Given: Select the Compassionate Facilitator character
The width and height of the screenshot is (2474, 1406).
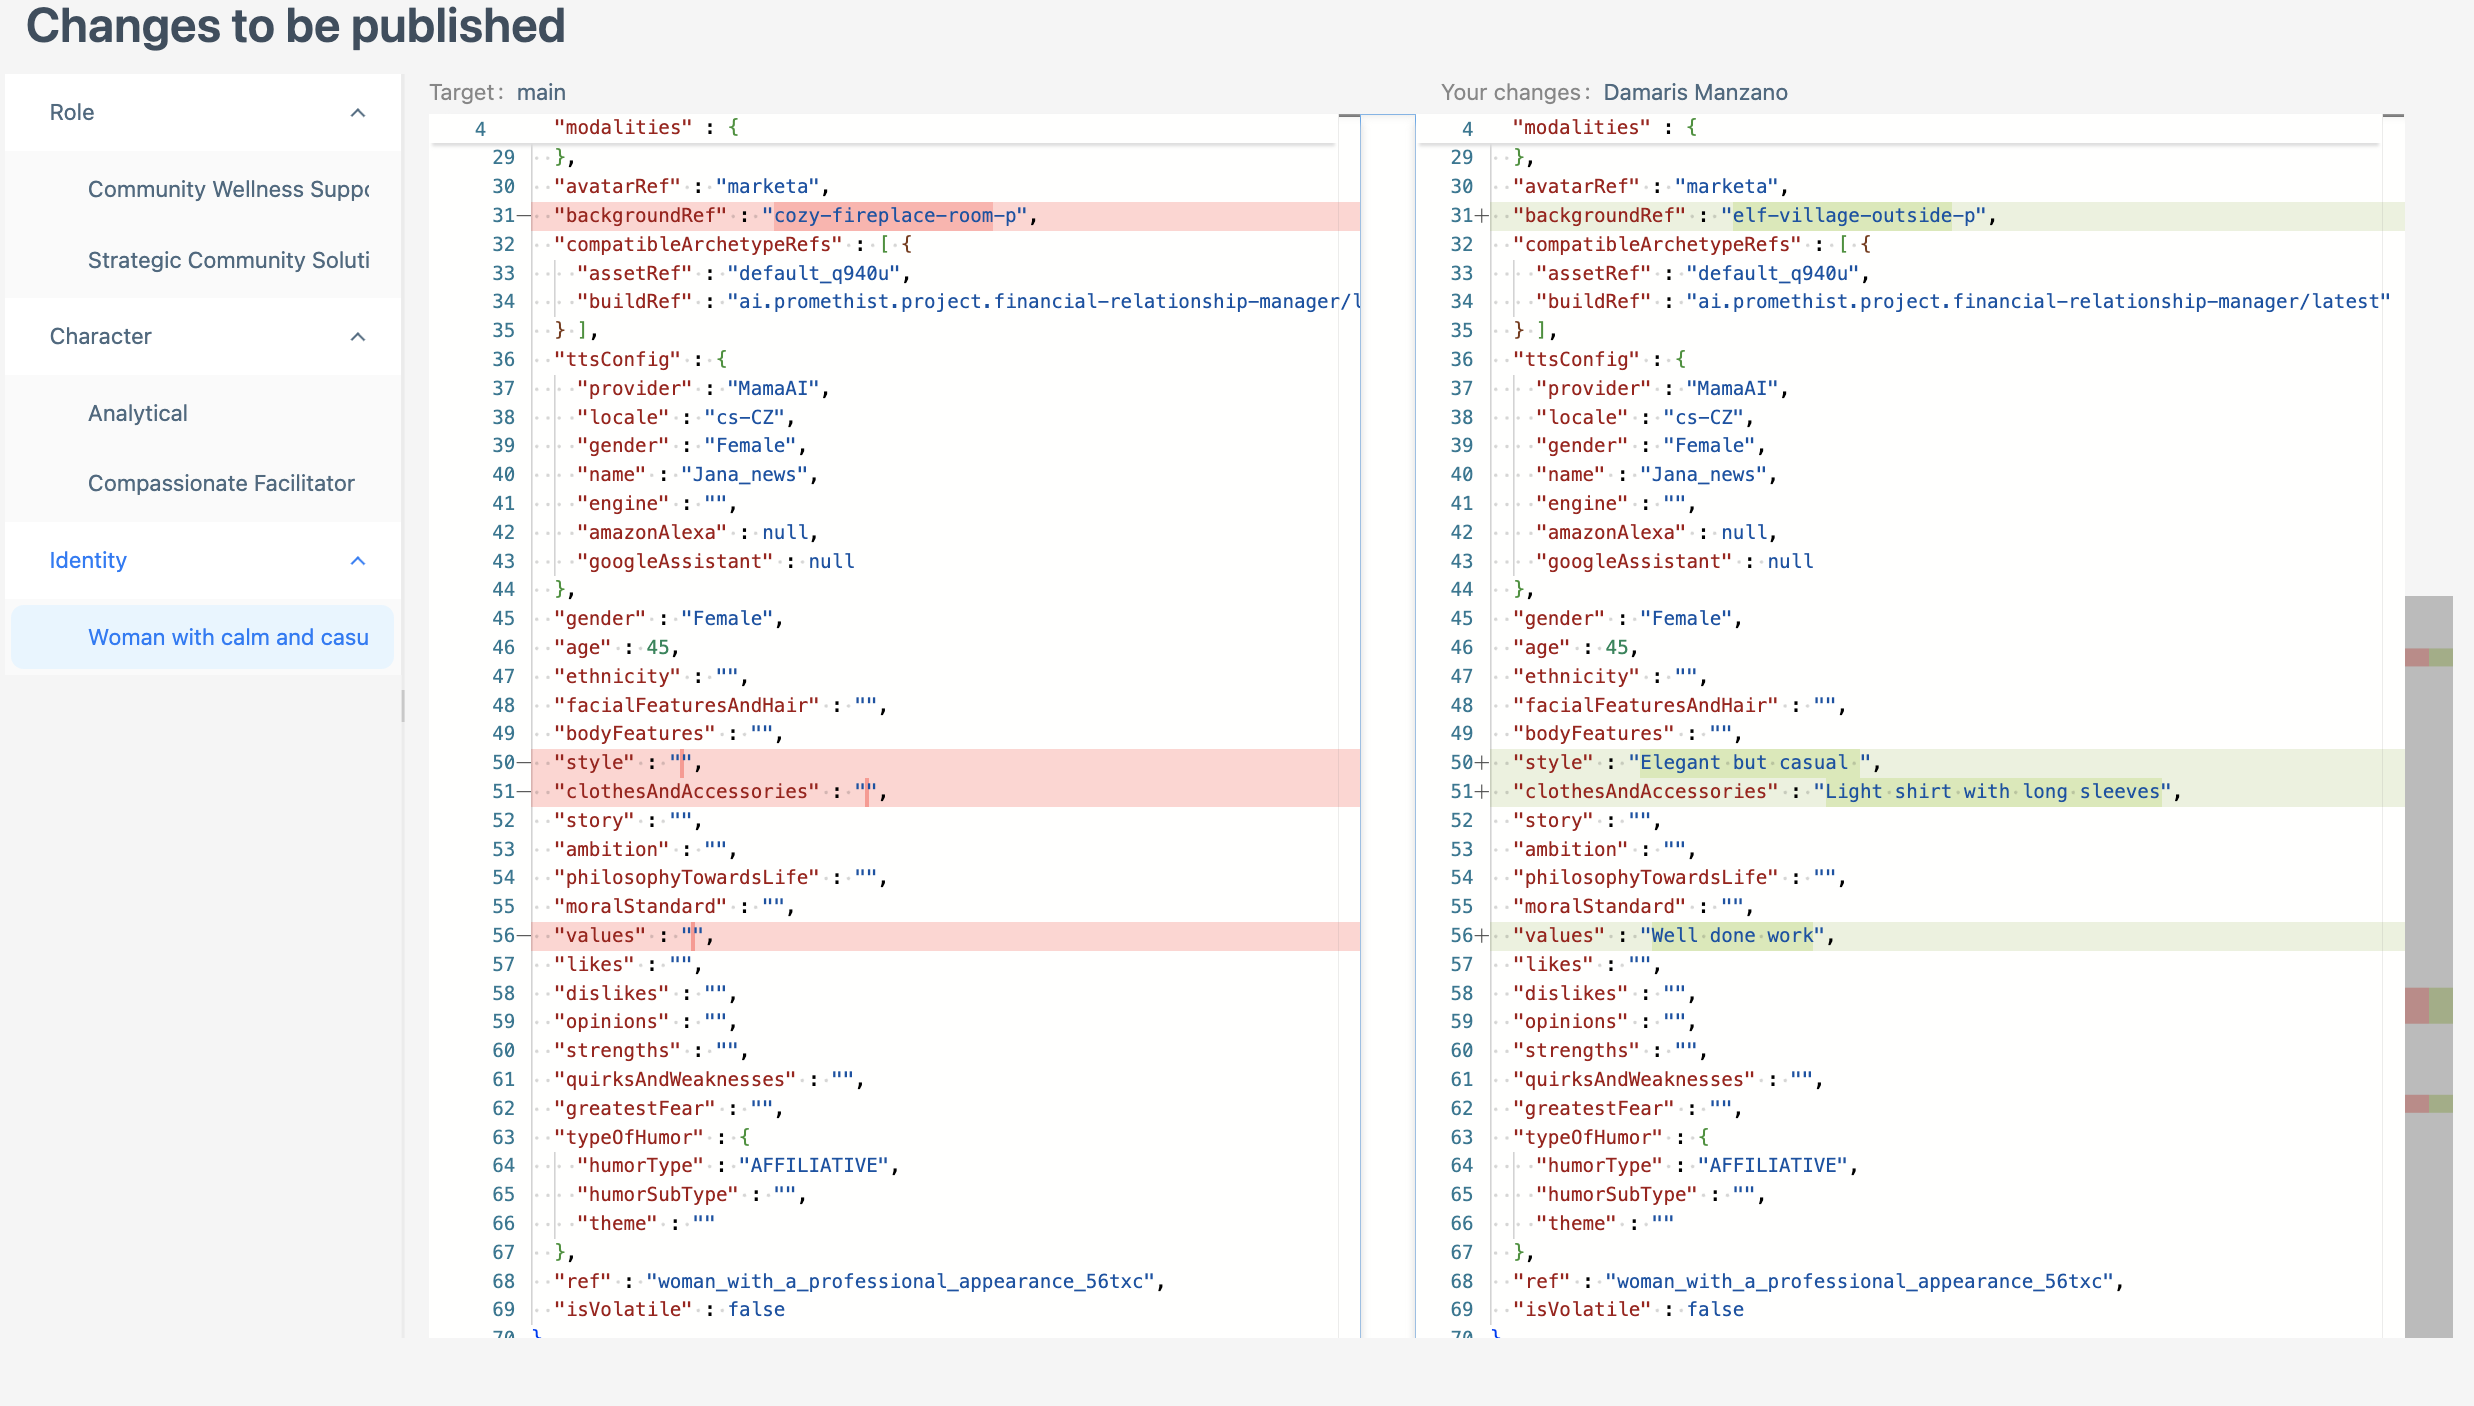Looking at the screenshot, I should pos(221,483).
